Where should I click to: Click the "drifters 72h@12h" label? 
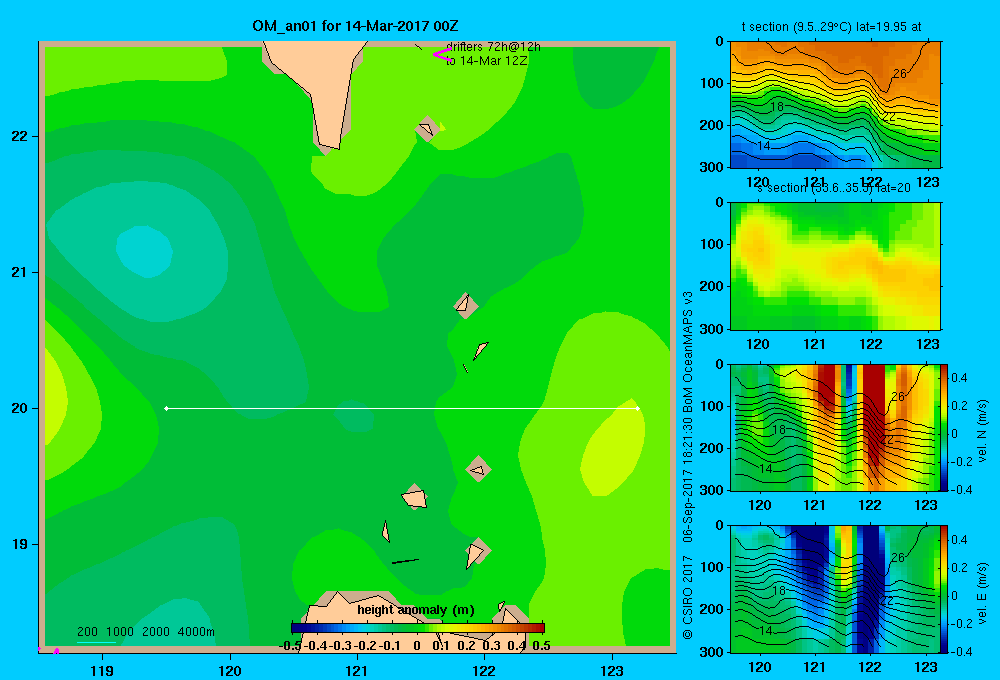pyautogui.click(x=493, y=47)
